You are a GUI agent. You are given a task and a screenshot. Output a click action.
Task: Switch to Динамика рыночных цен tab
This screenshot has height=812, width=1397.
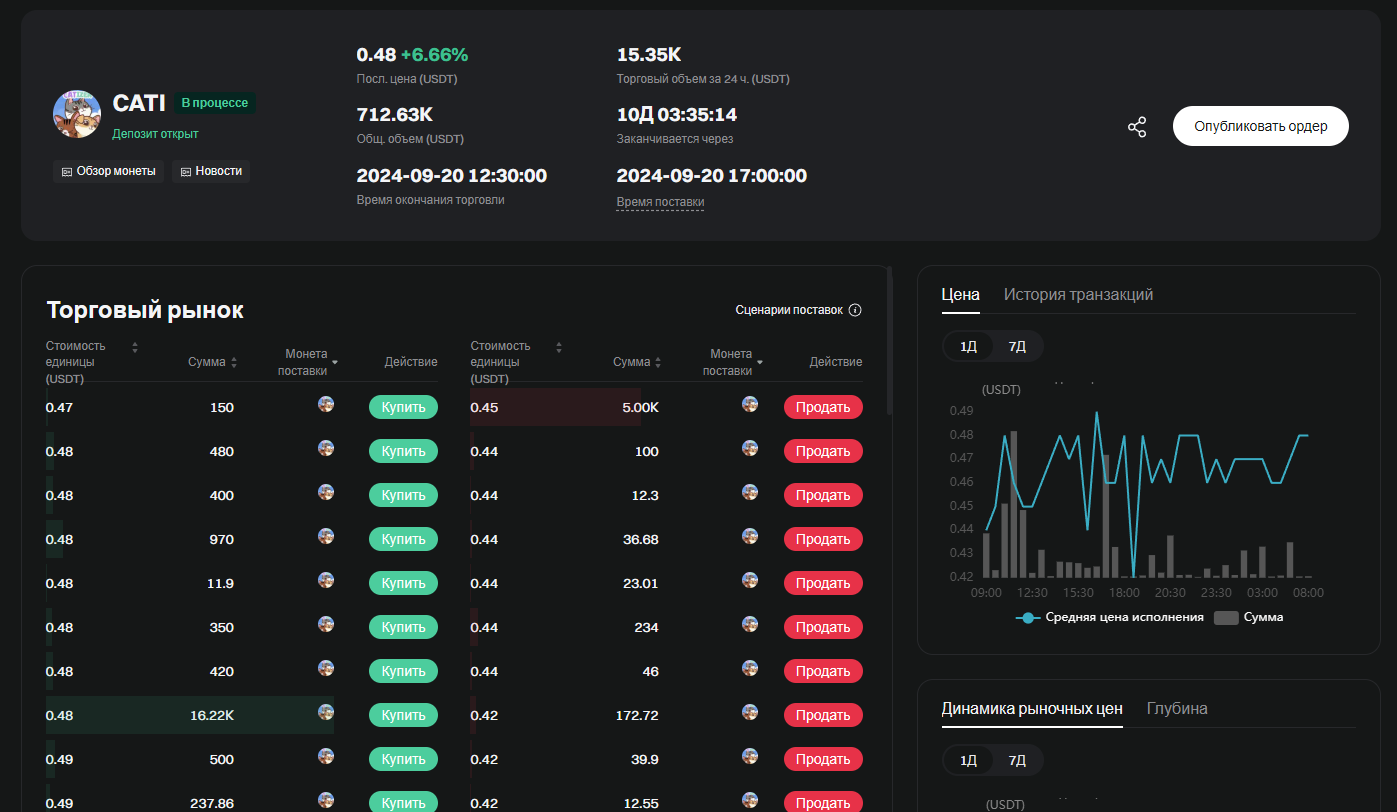[x=1032, y=708]
